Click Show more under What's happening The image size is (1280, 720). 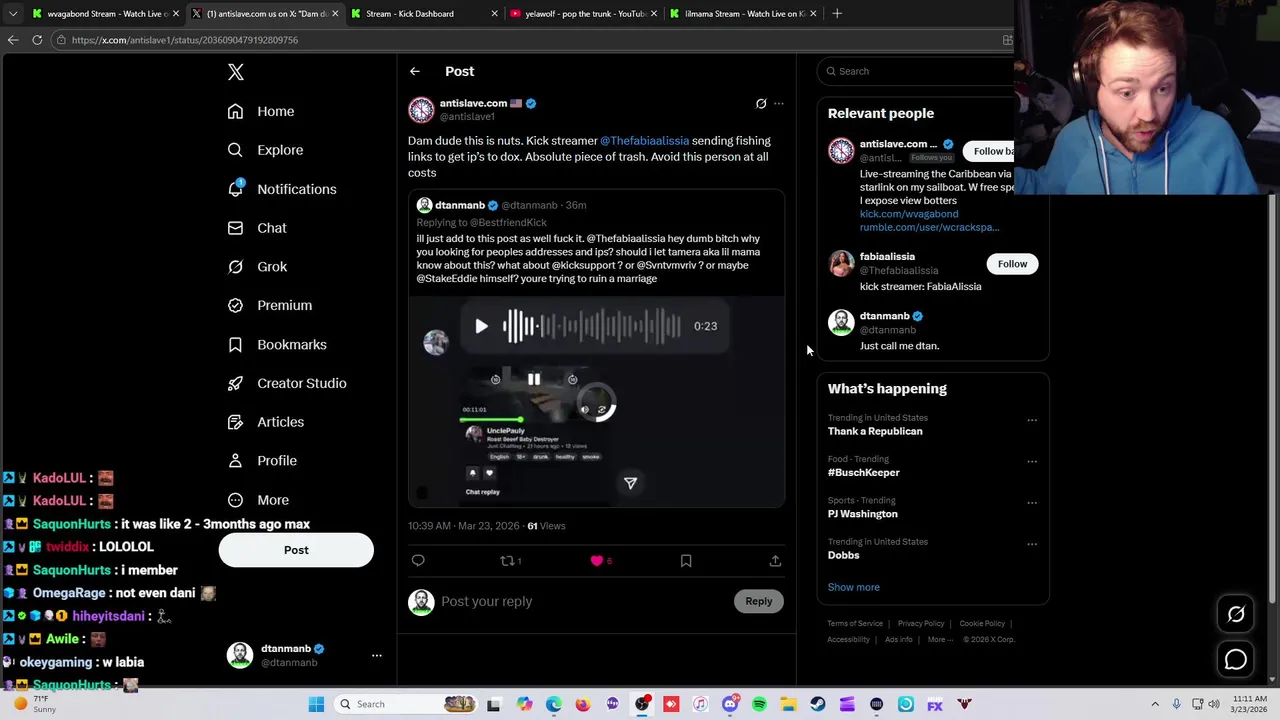pyautogui.click(x=854, y=587)
